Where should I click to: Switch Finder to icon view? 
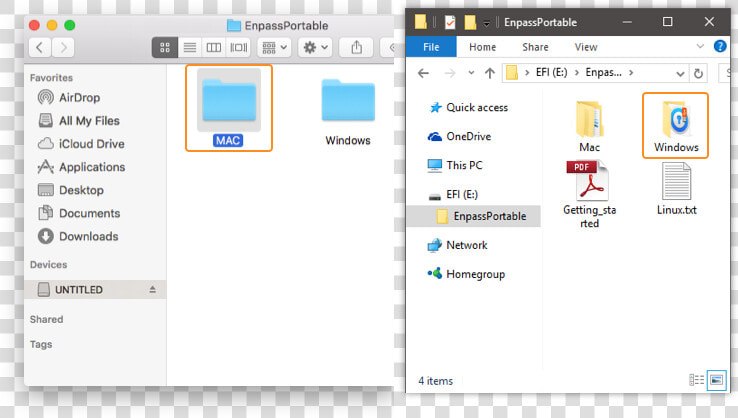pyautogui.click(x=165, y=48)
